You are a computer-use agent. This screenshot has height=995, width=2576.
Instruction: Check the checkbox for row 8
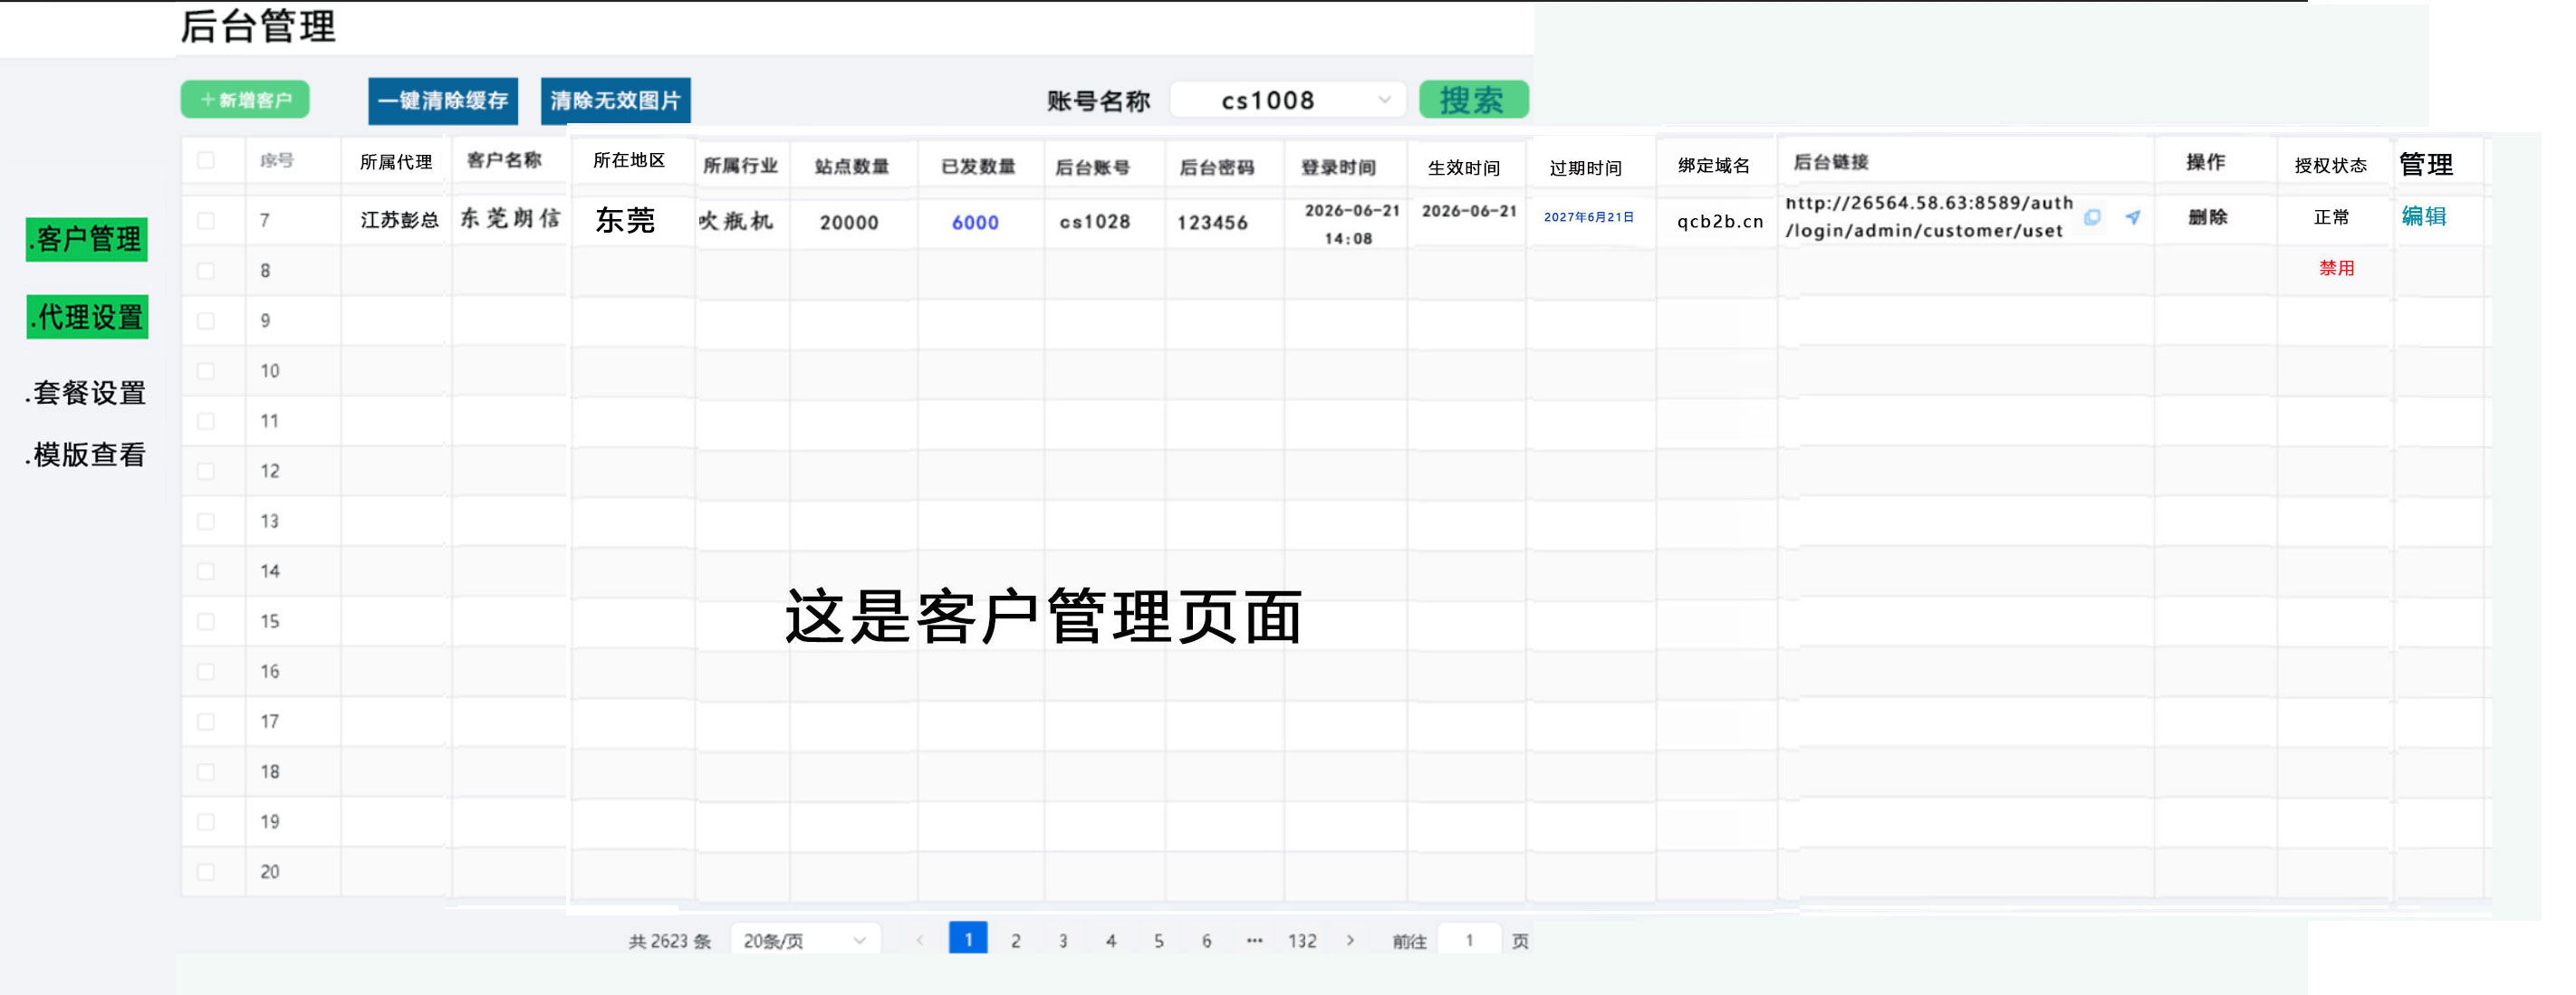206,271
